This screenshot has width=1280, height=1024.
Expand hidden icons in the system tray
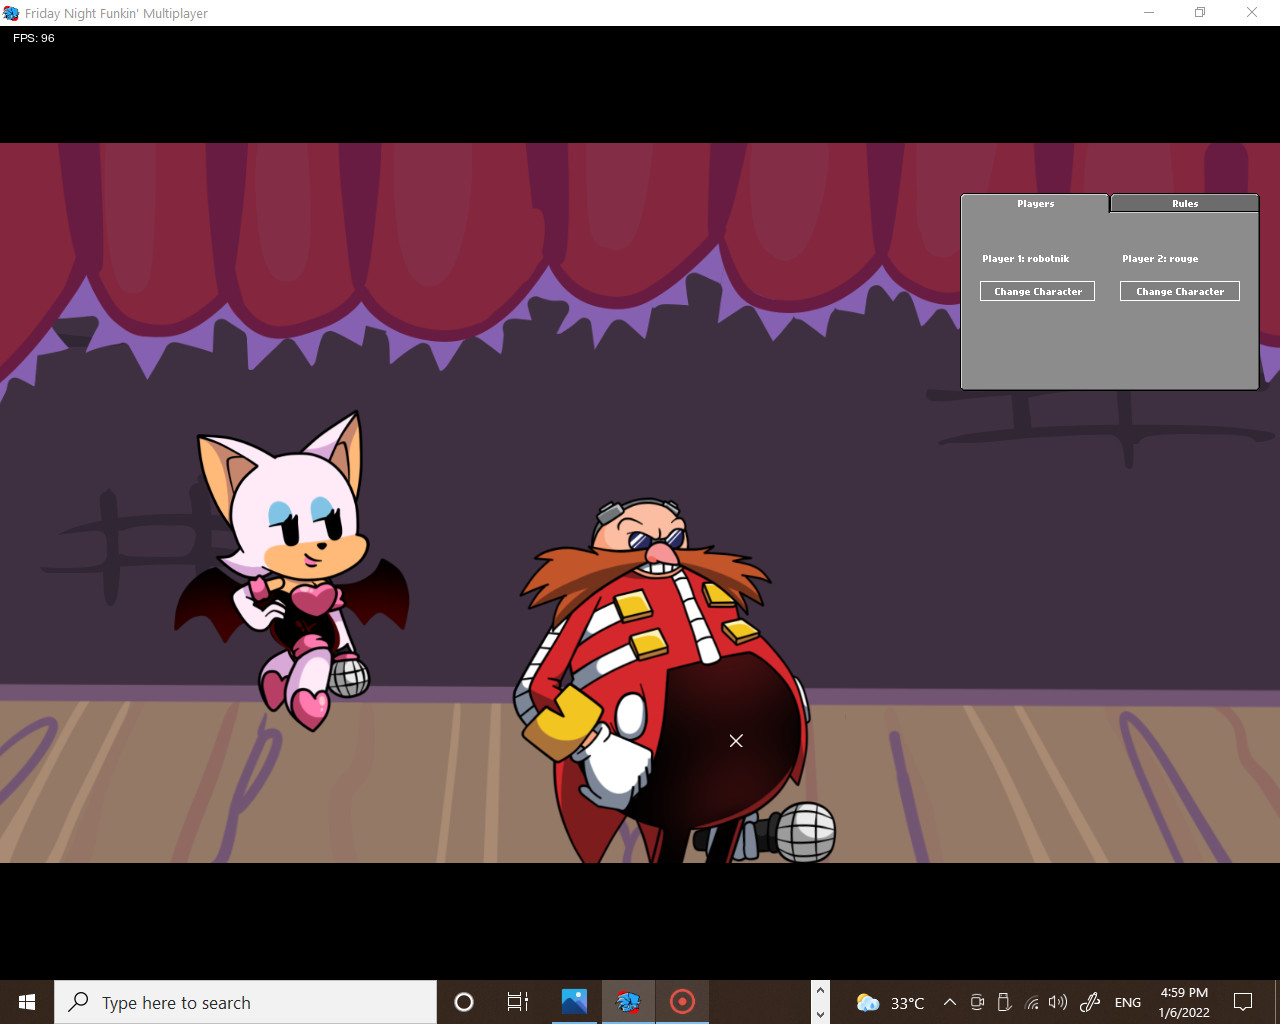949,1002
